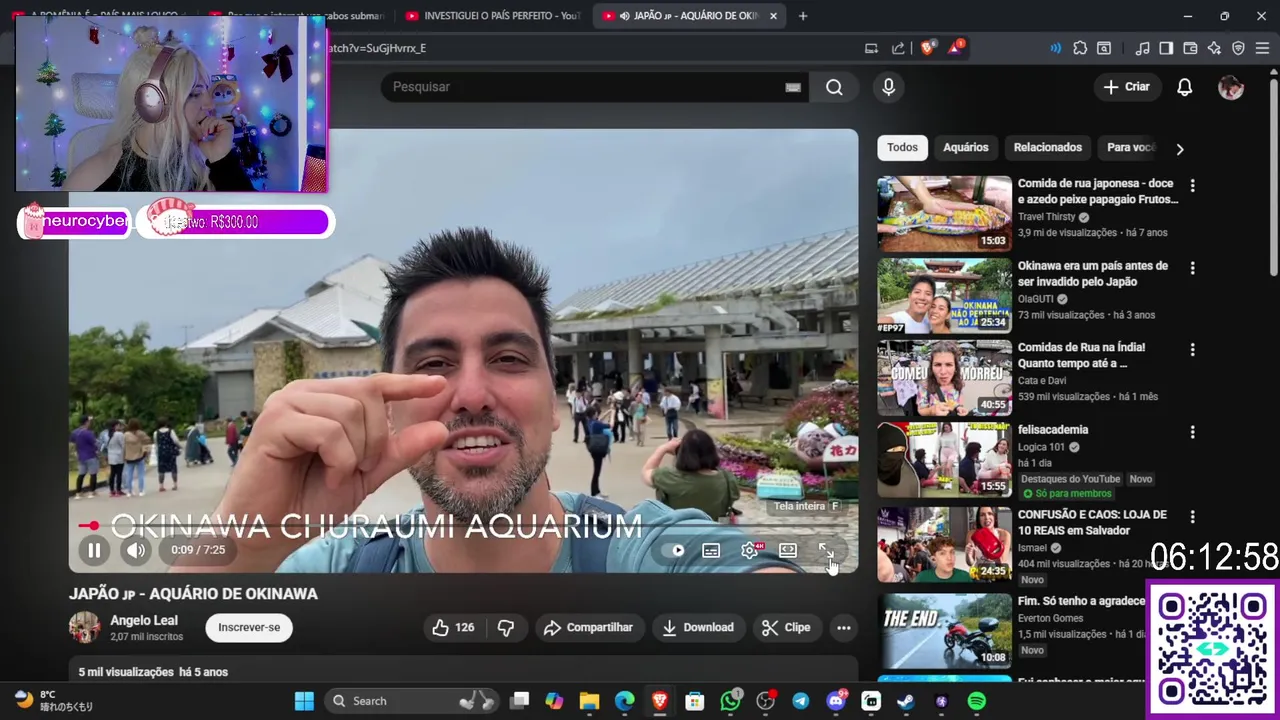Mute the video volume icon
The width and height of the screenshot is (1280, 720).
pos(136,550)
